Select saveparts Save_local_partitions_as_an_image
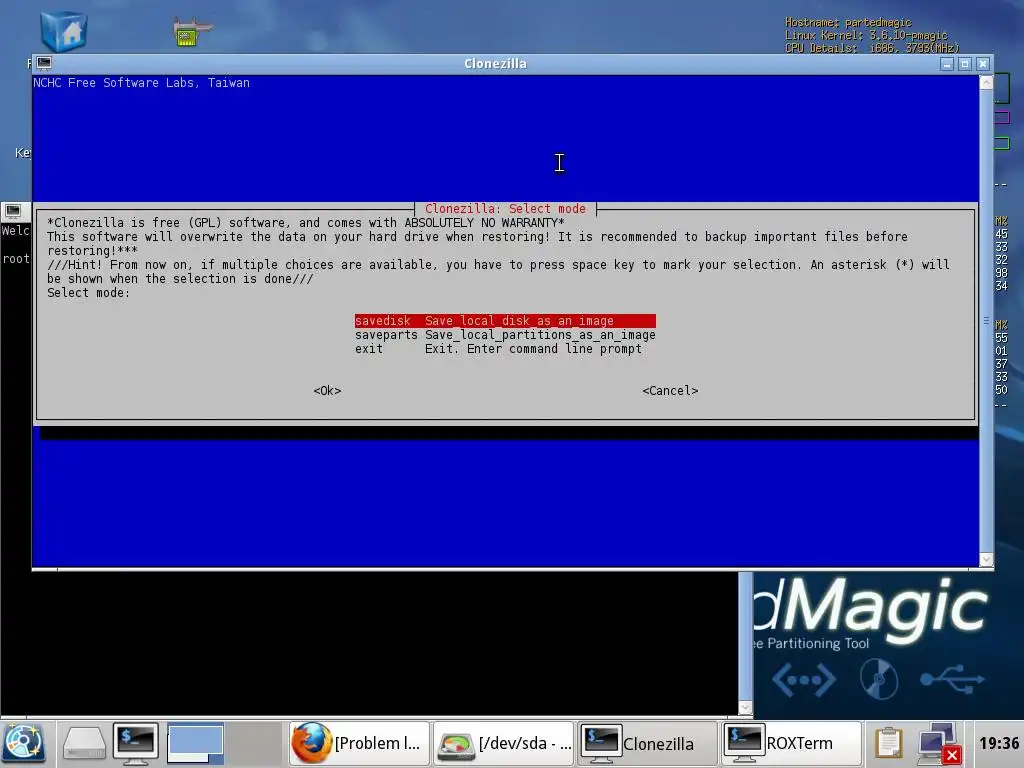This screenshot has width=1024, height=768. click(505, 335)
